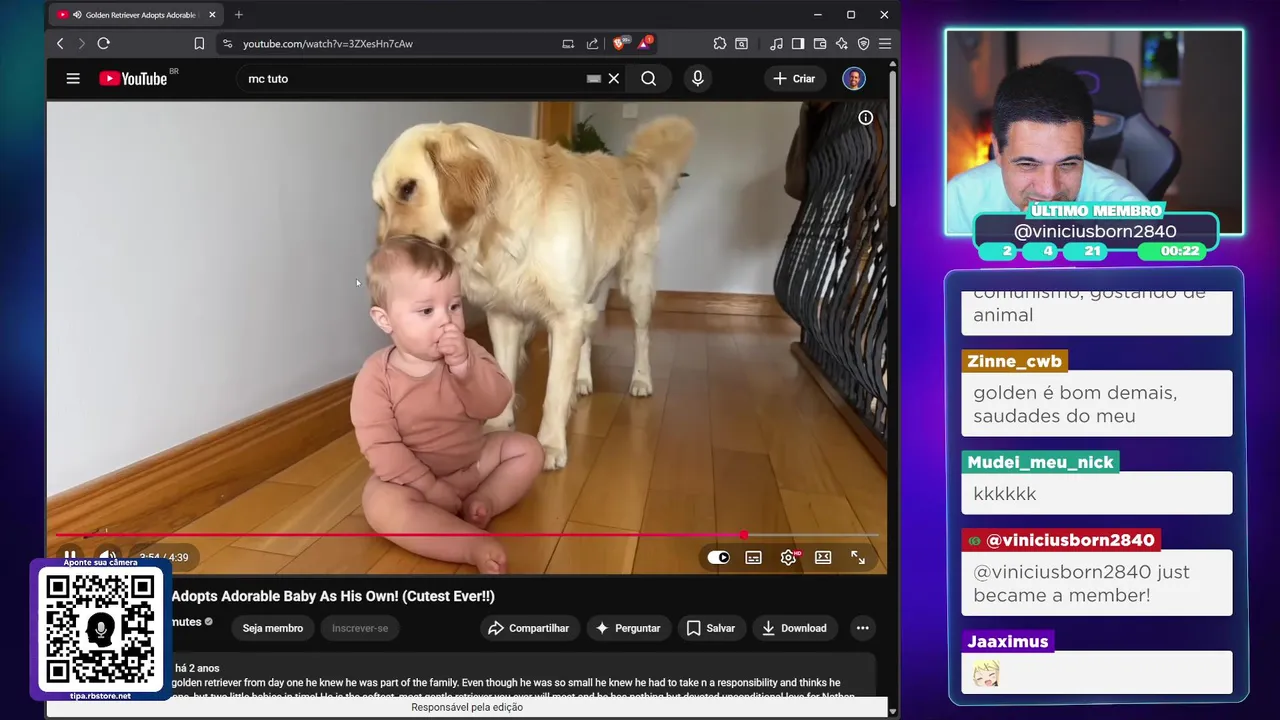The image size is (1280, 720).
Task: Open browser extensions puzzle icon
Action: tap(719, 44)
